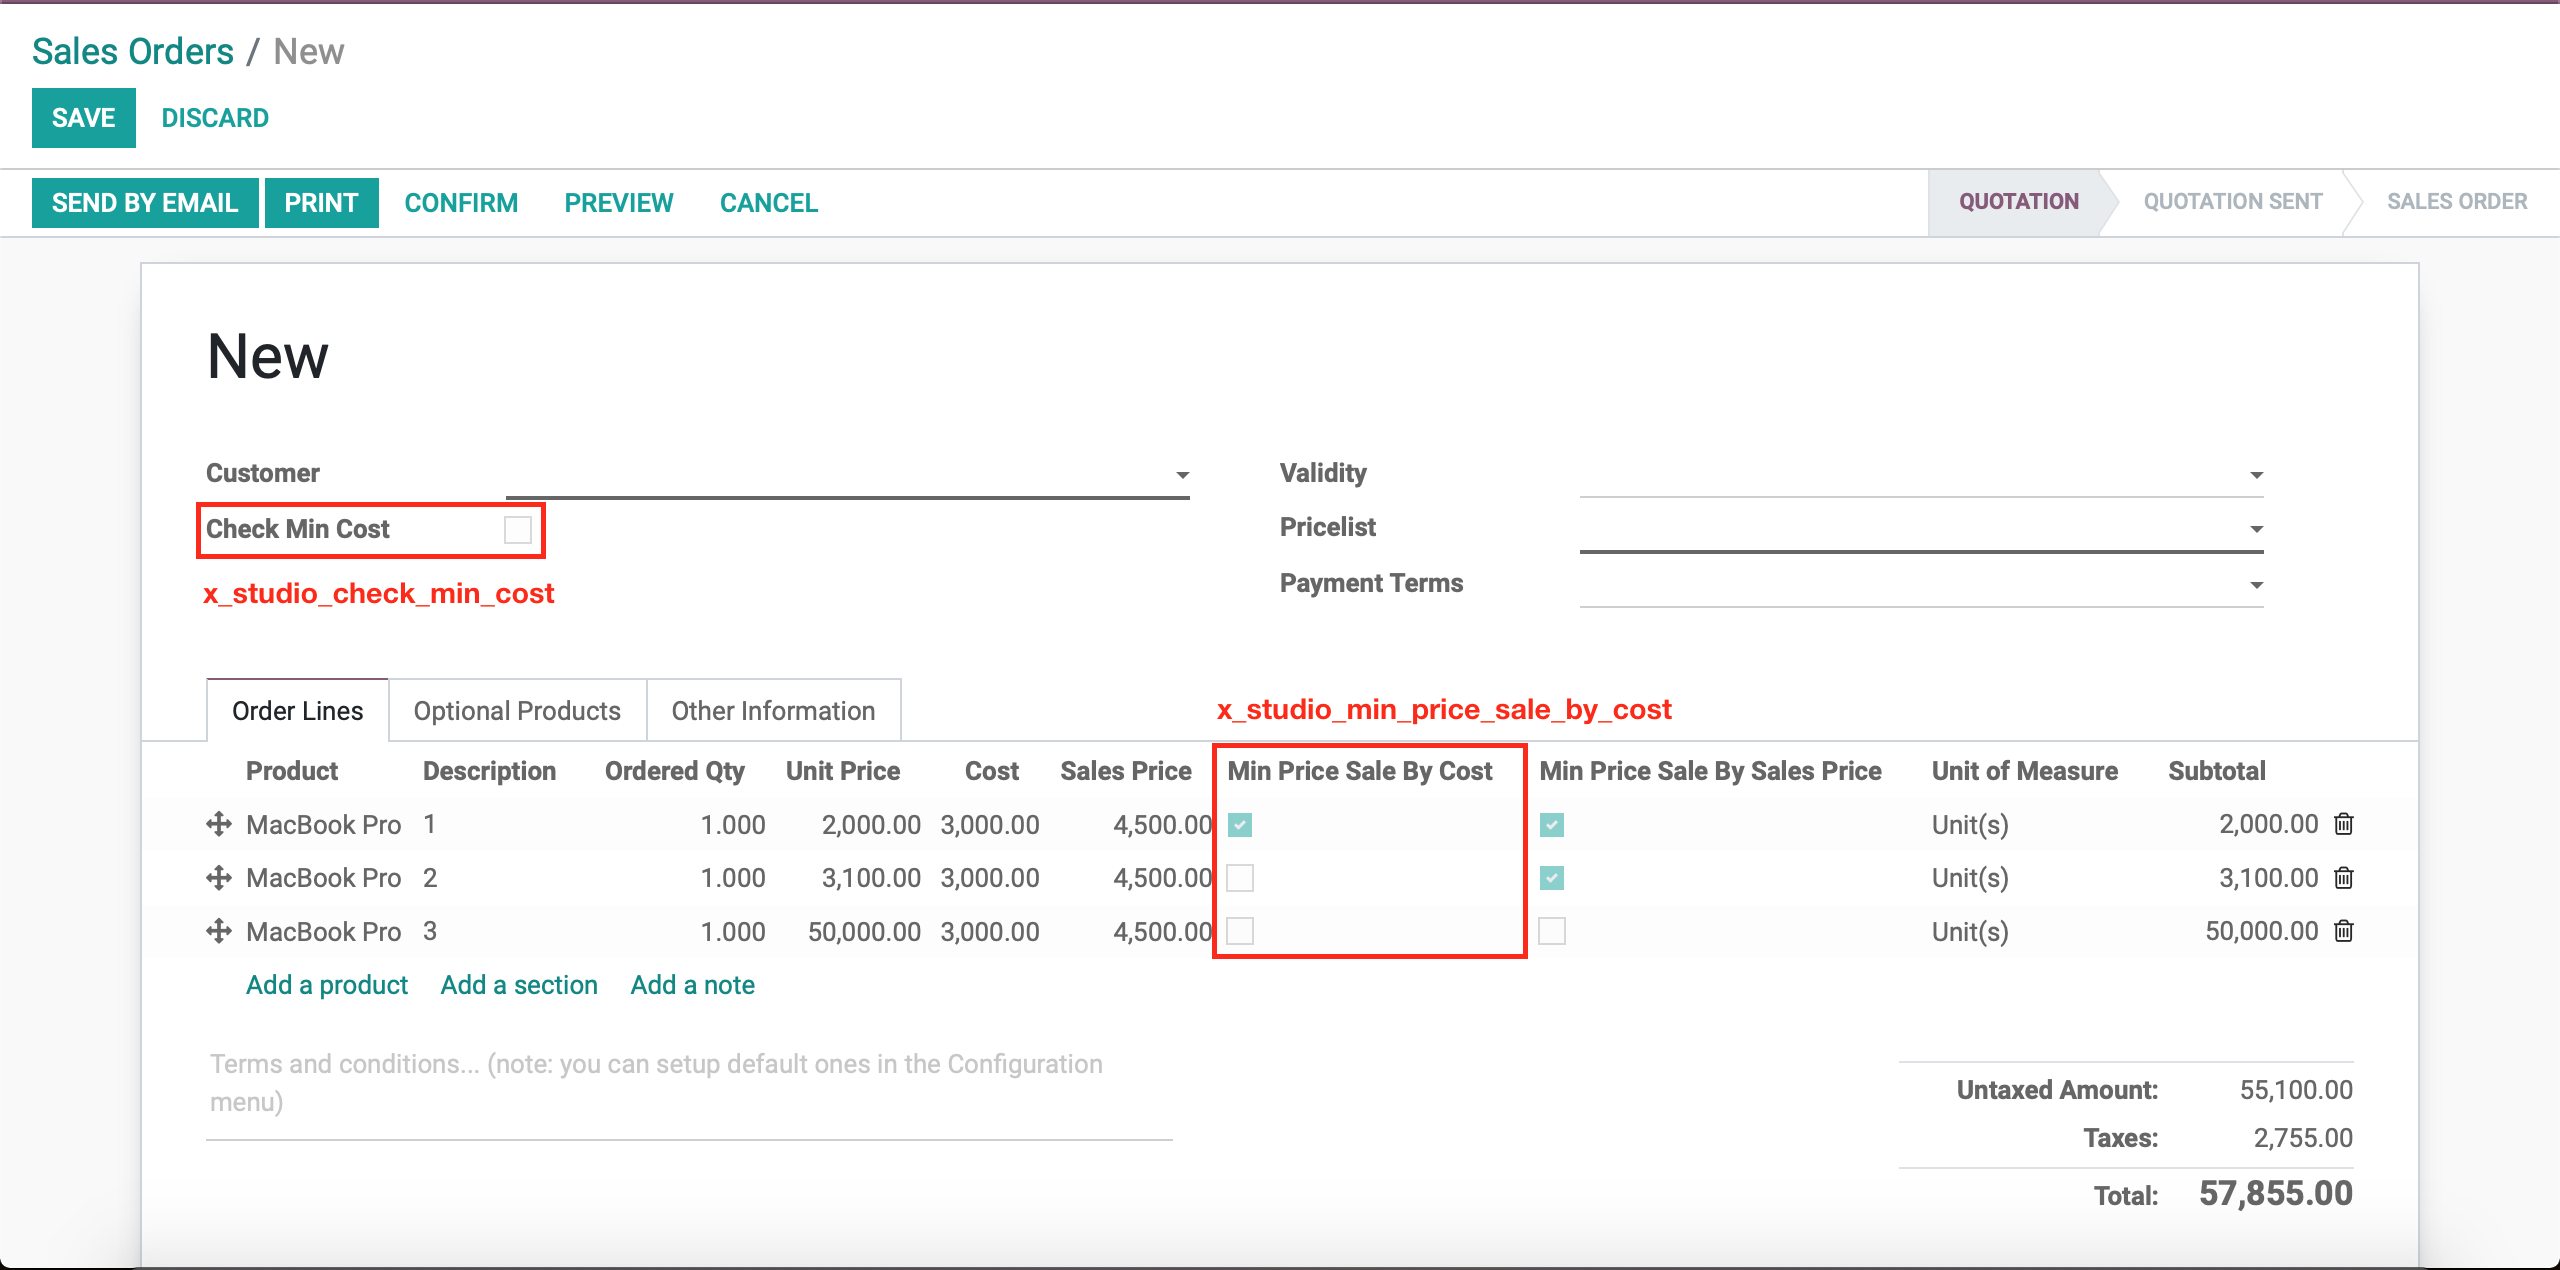Screen dimensions: 2560x1270
Task: Expand the Validity dropdown
Action: [2256, 475]
